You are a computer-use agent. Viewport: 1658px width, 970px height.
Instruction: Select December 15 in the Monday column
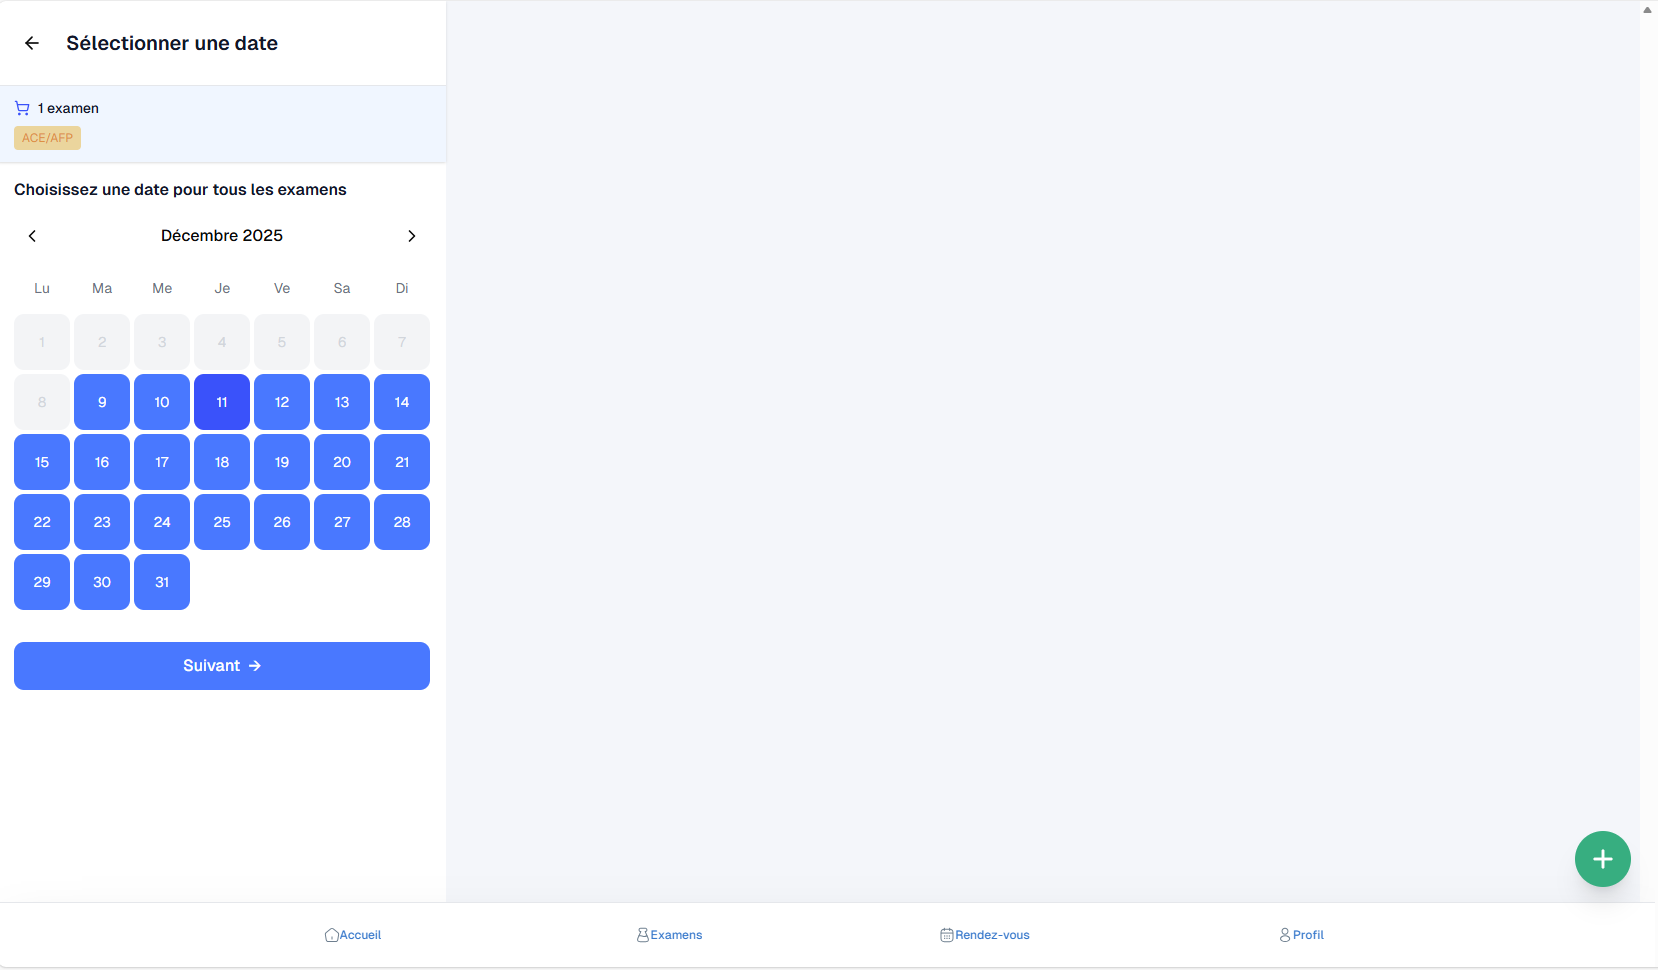point(42,462)
